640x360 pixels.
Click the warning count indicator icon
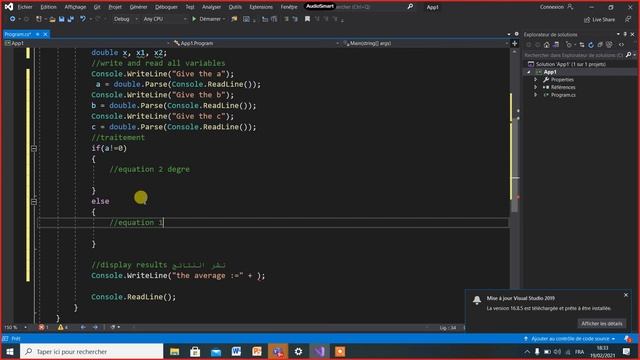(61, 327)
